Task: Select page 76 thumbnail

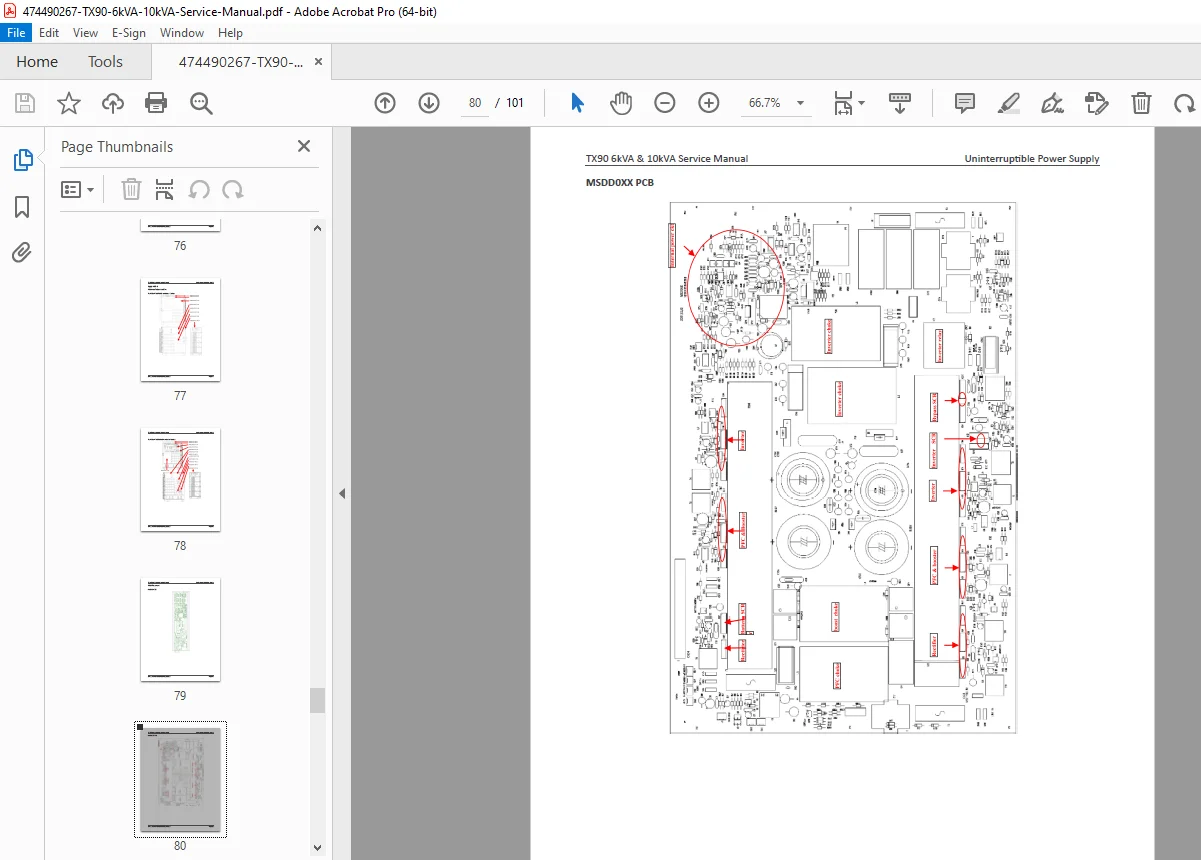Action: (x=180, y=227)
